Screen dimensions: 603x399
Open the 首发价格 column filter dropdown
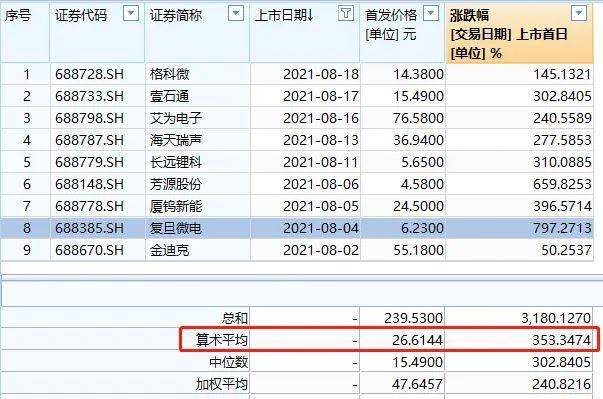coord(431,13)
